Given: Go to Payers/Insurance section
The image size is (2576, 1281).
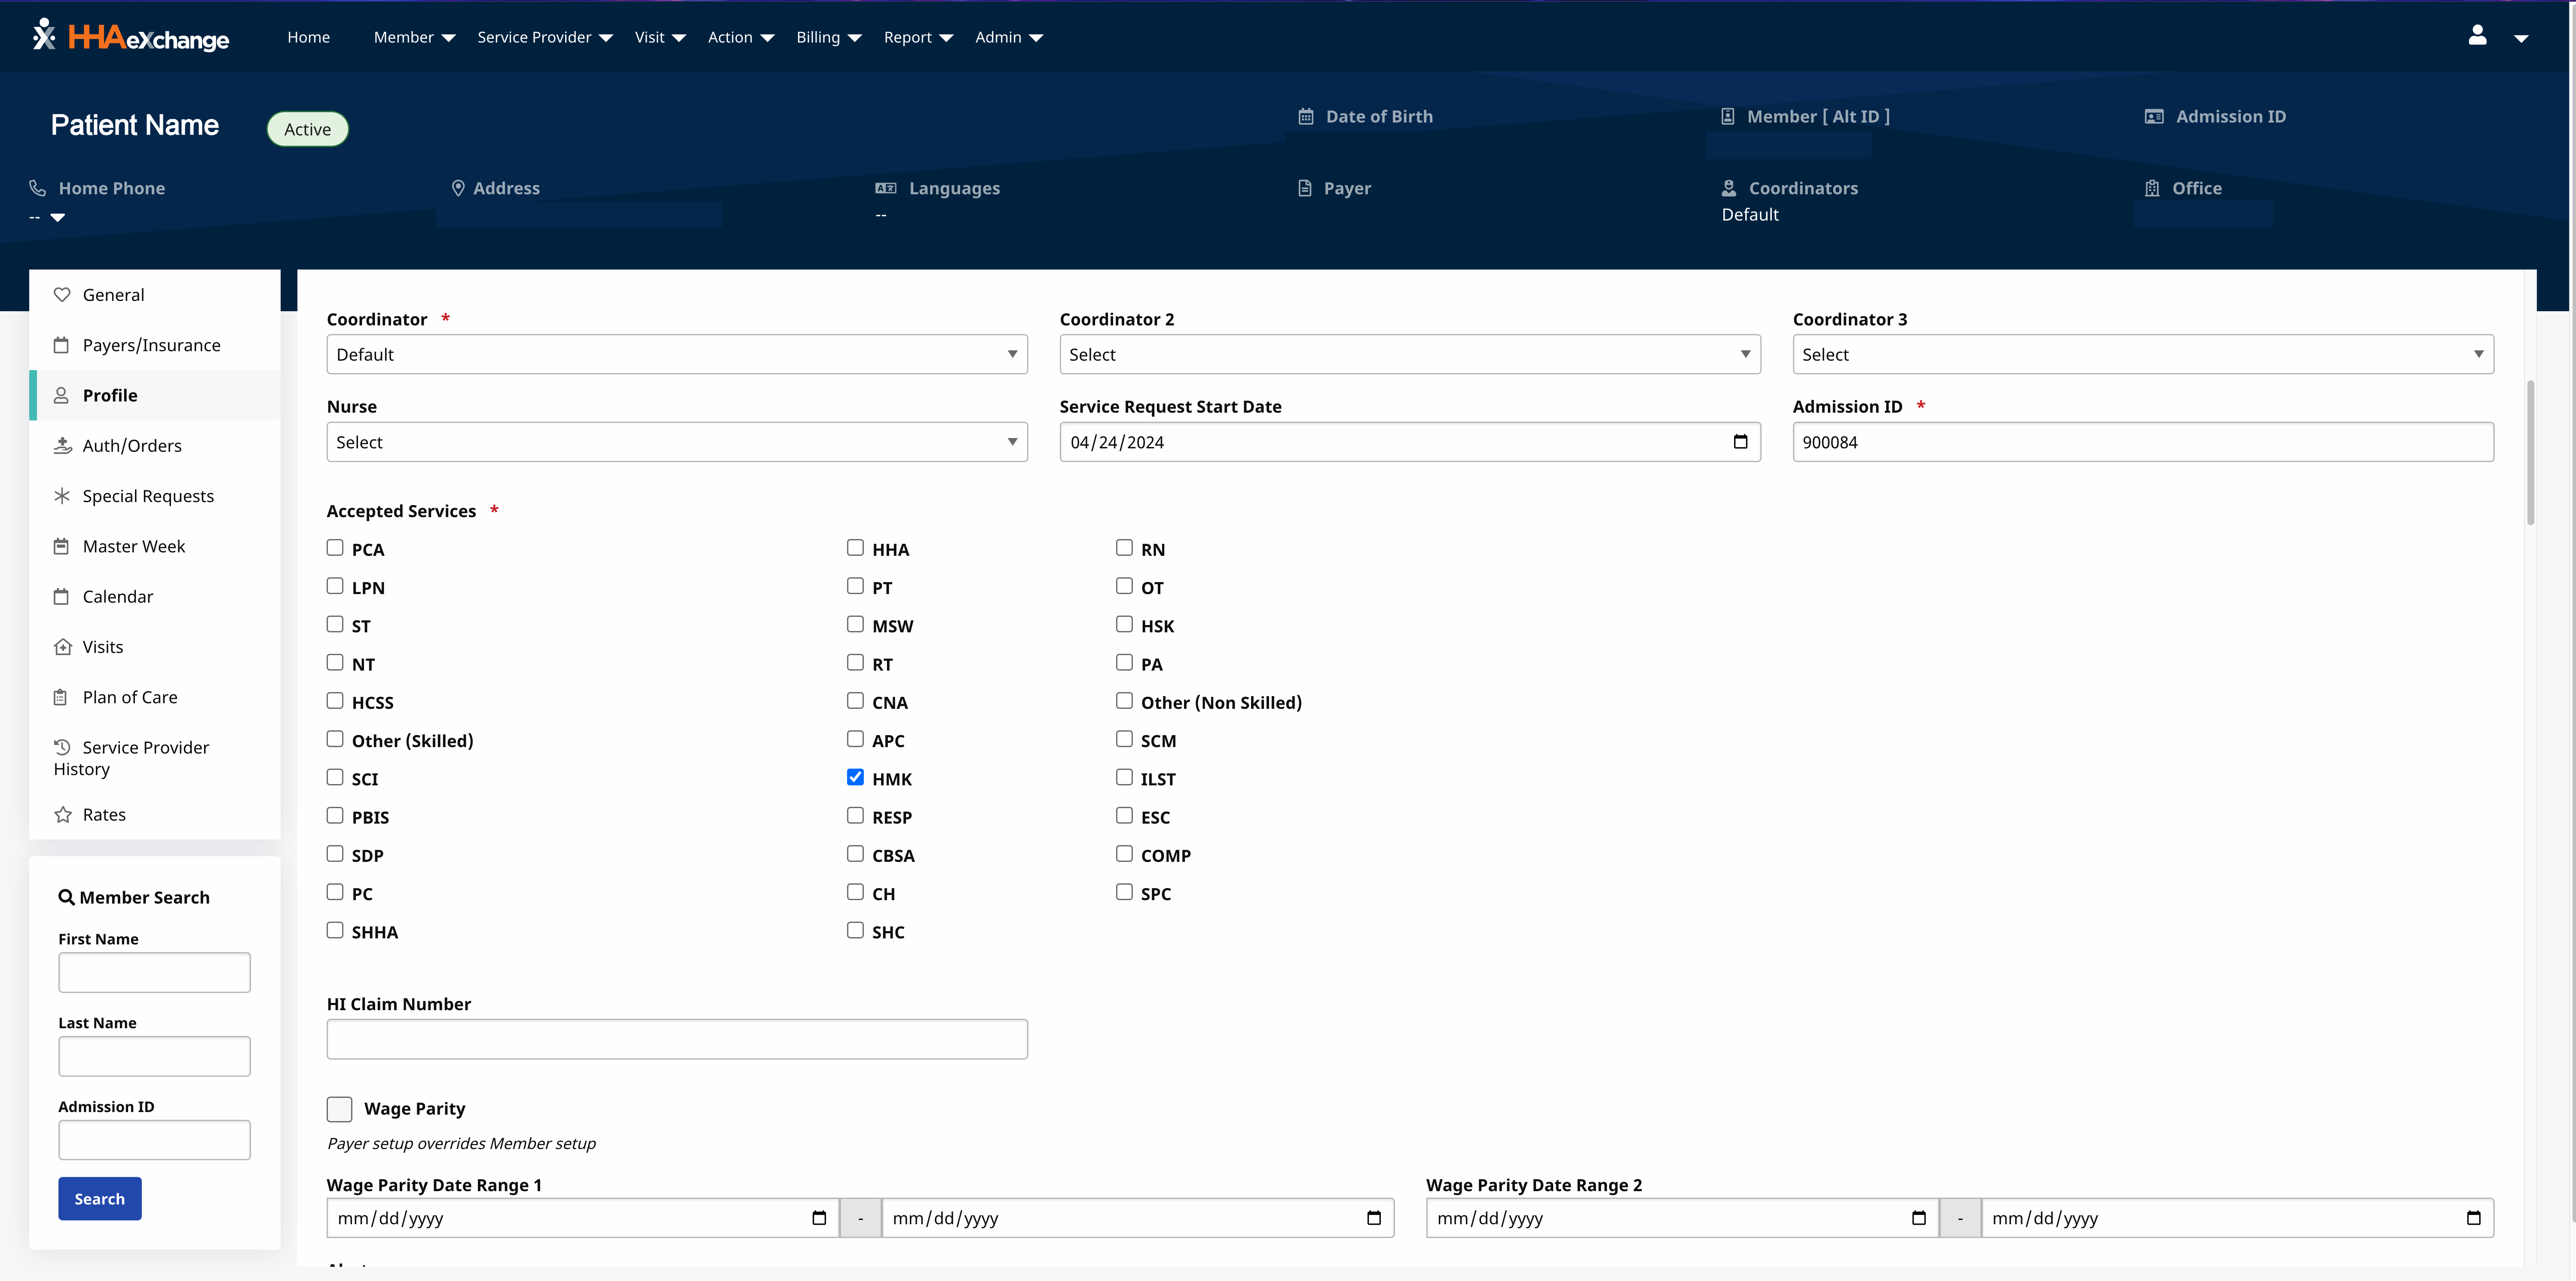Looking at the screenshot, I should 151,345.
